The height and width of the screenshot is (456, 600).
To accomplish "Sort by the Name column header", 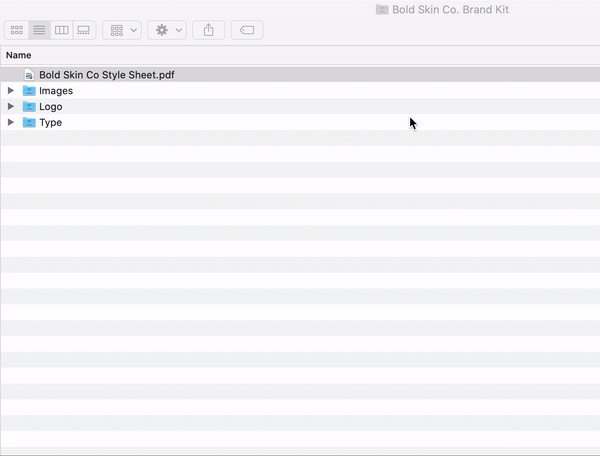I will tap(18, 55).
